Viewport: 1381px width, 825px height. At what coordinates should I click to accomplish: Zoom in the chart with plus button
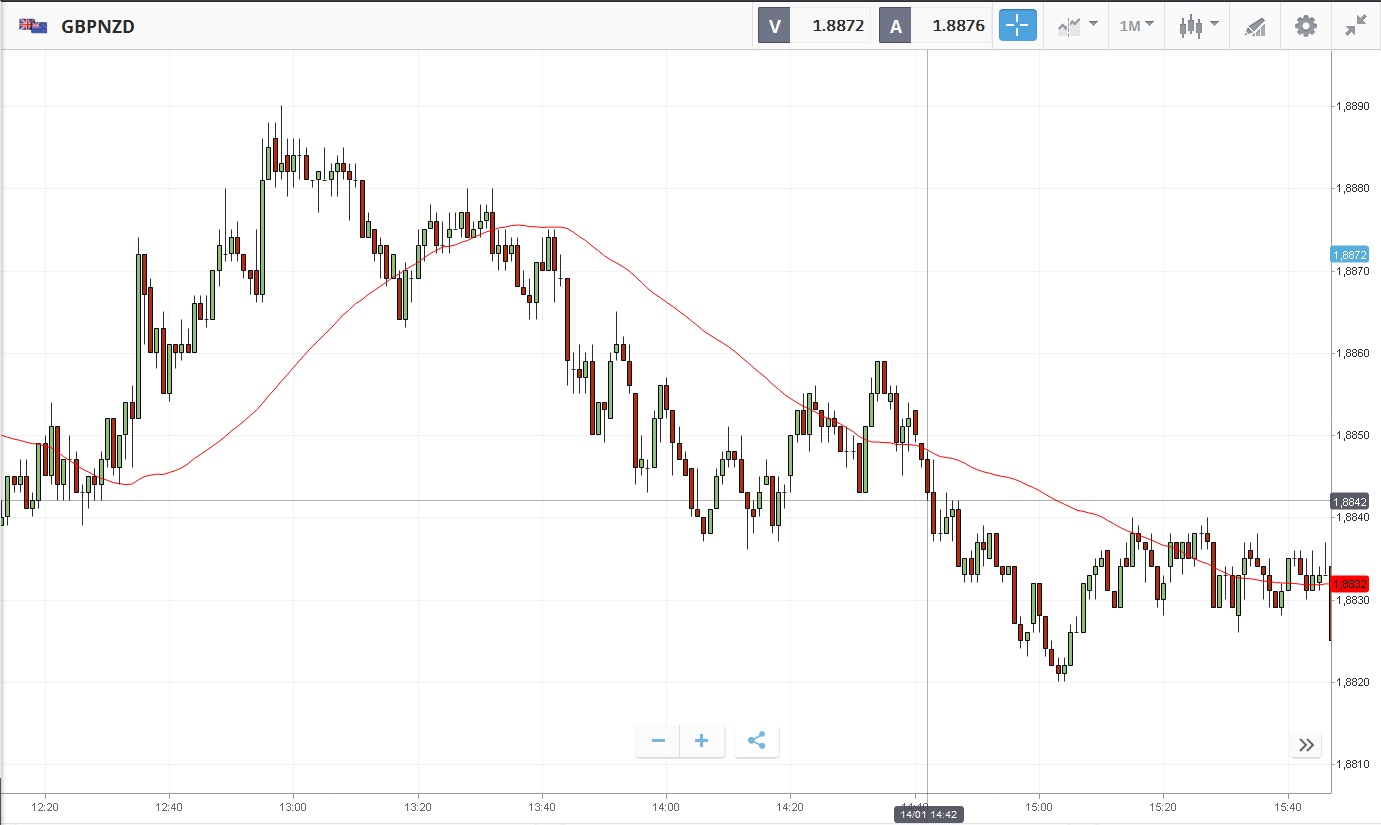point(702,741)
